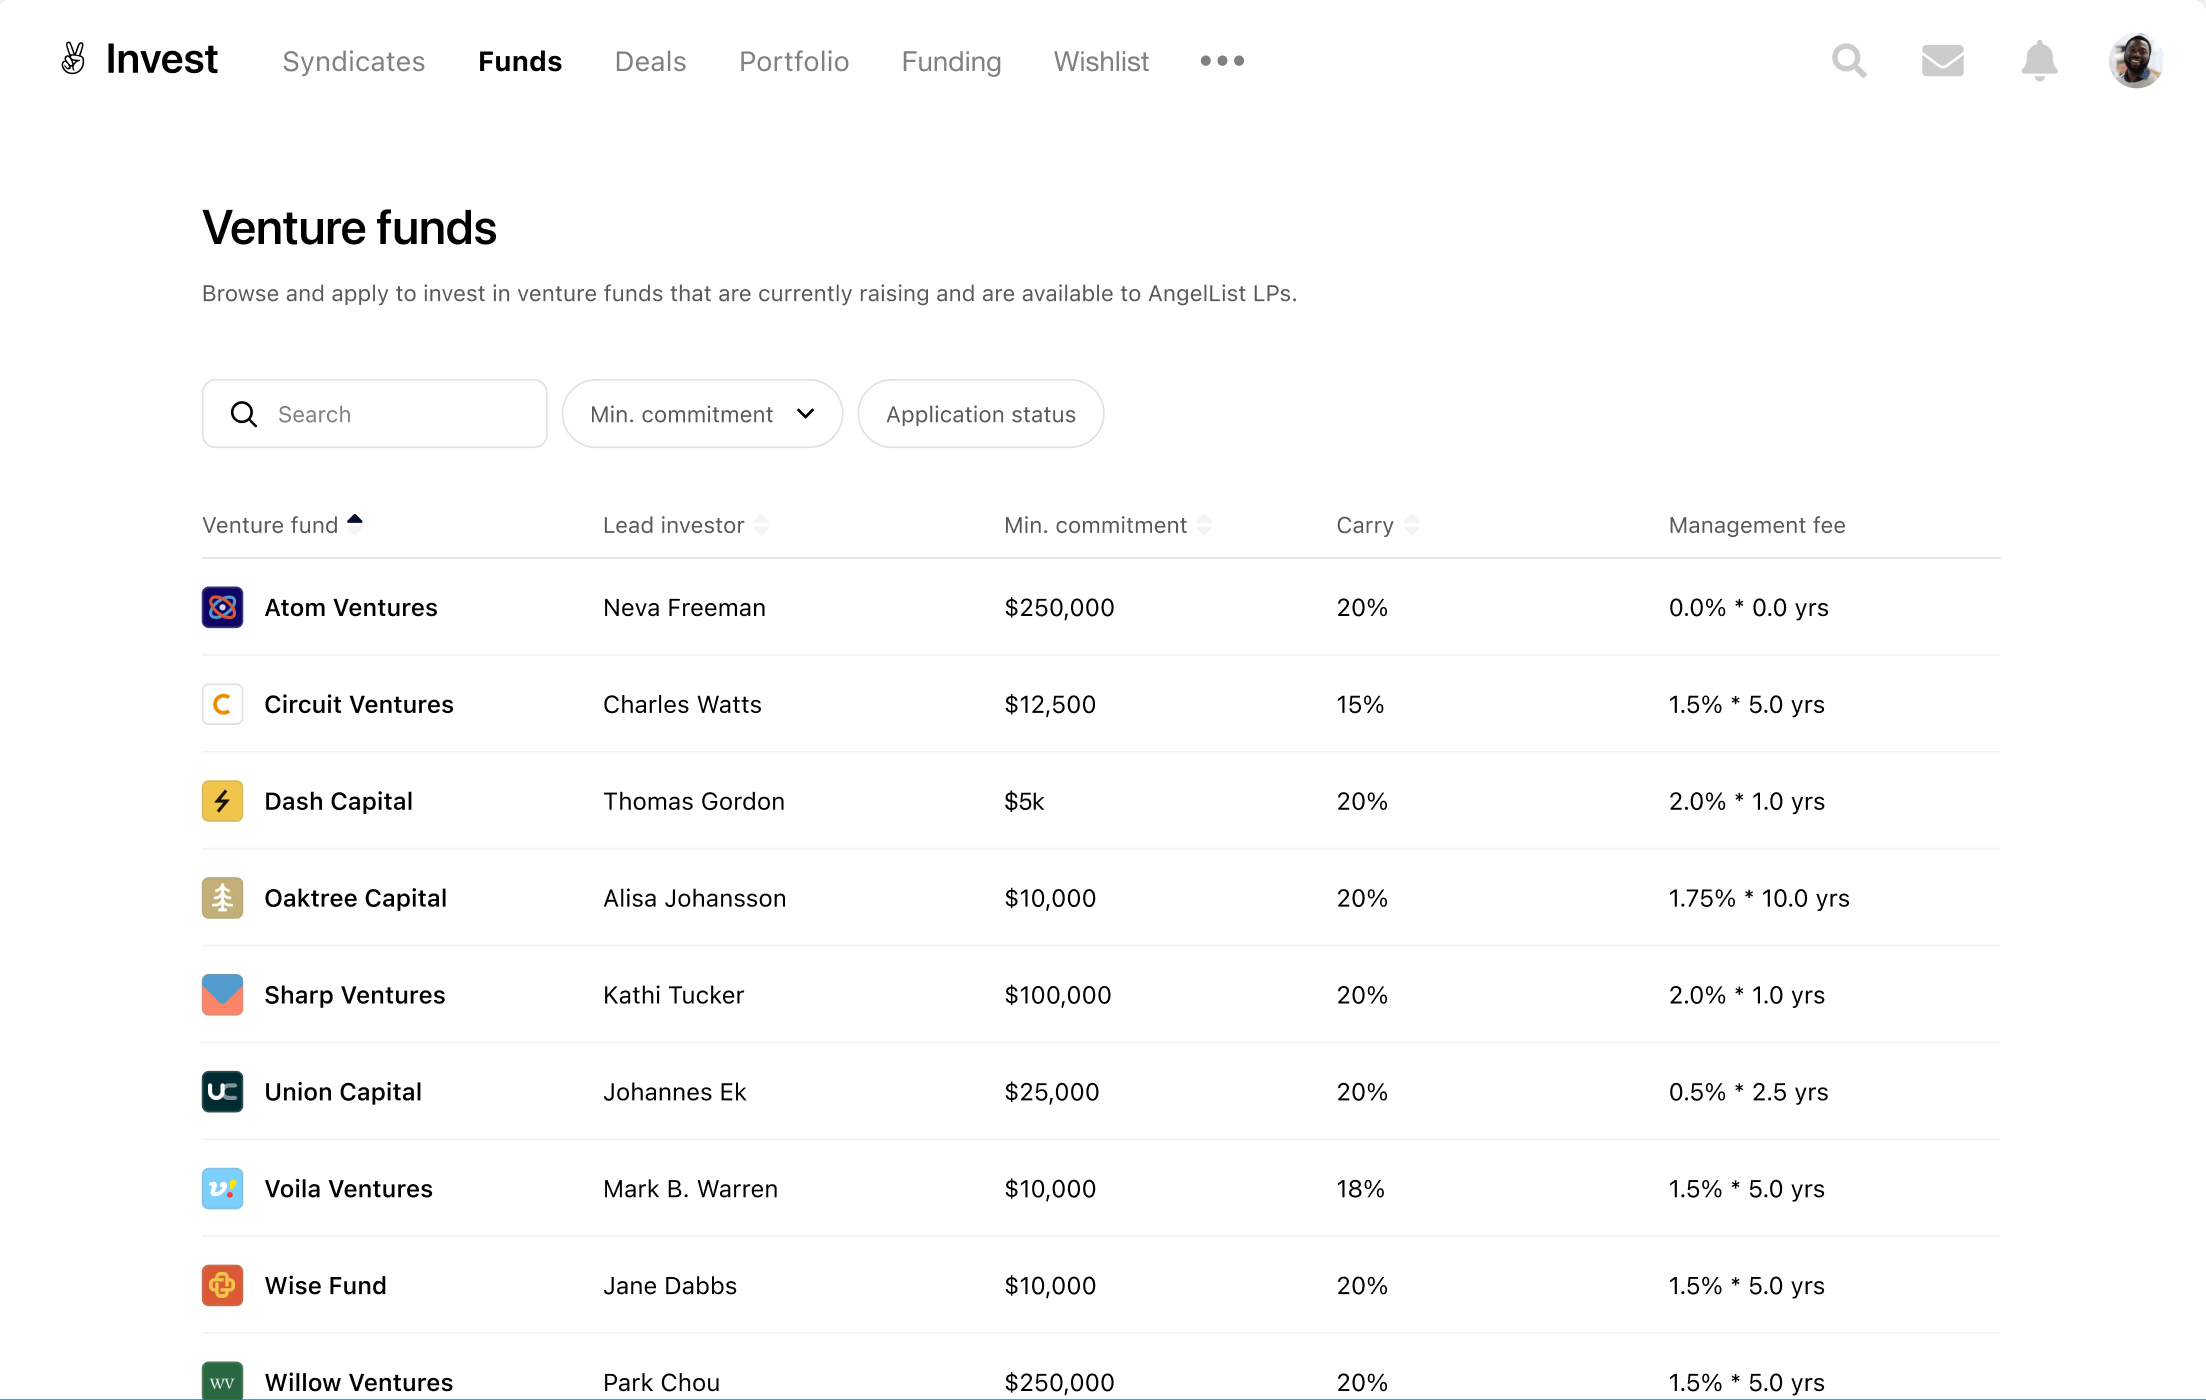
Task: Click the 0.0% * 0.0 yrs fee
Action: coord(1748,607)
